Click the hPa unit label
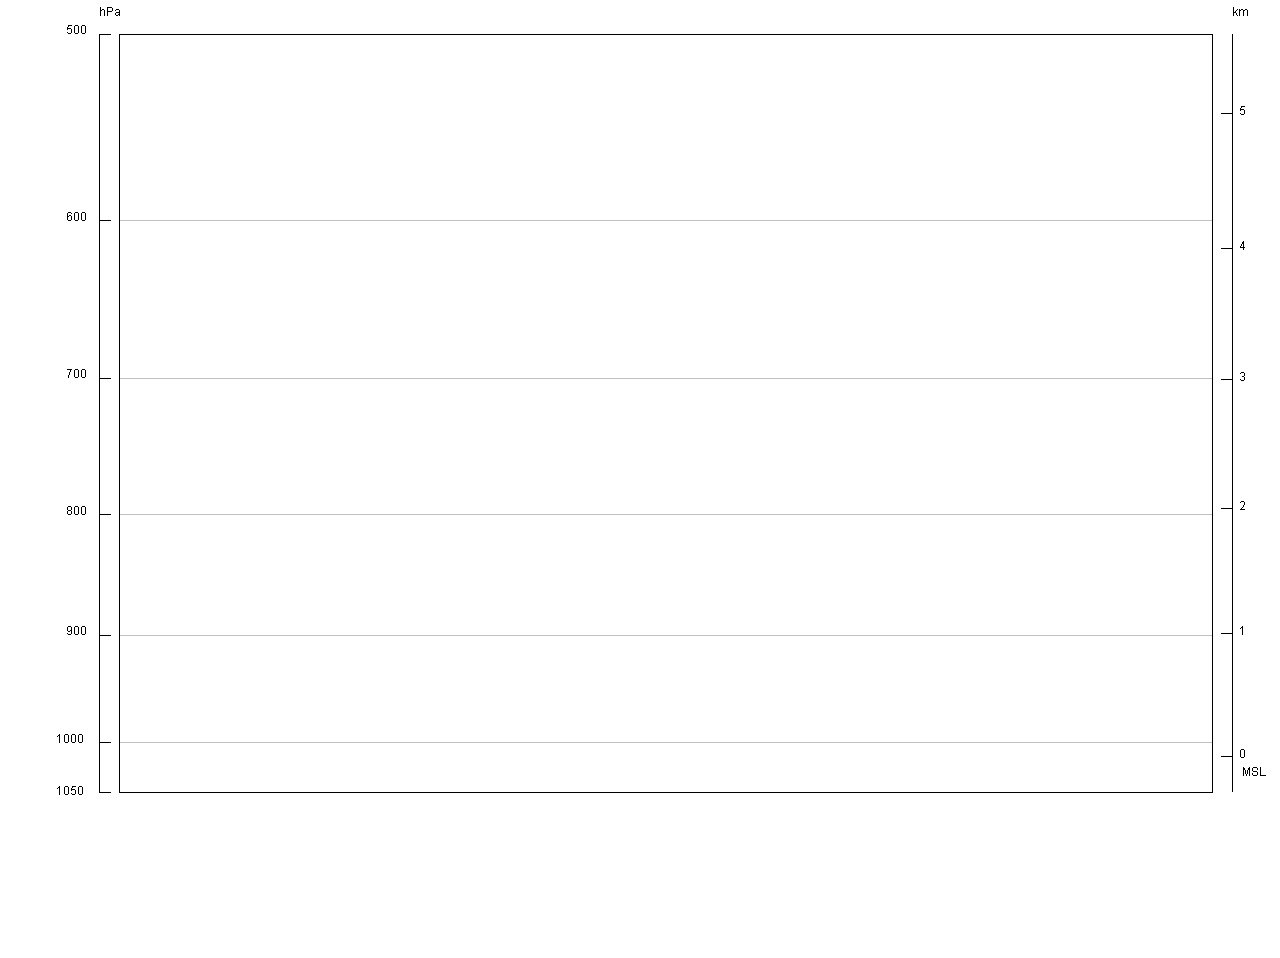This screenshot has width=1280, height=958. [110, 12]
